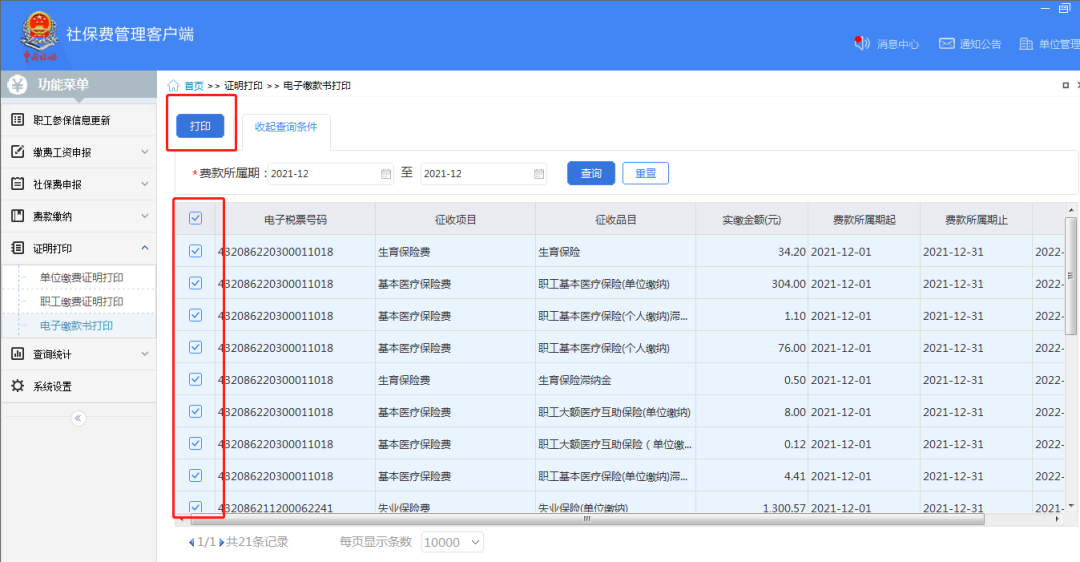Click ticket number 432086211200062241
This screenshot has height=562, width=1080.
click(x=276, y=508)
